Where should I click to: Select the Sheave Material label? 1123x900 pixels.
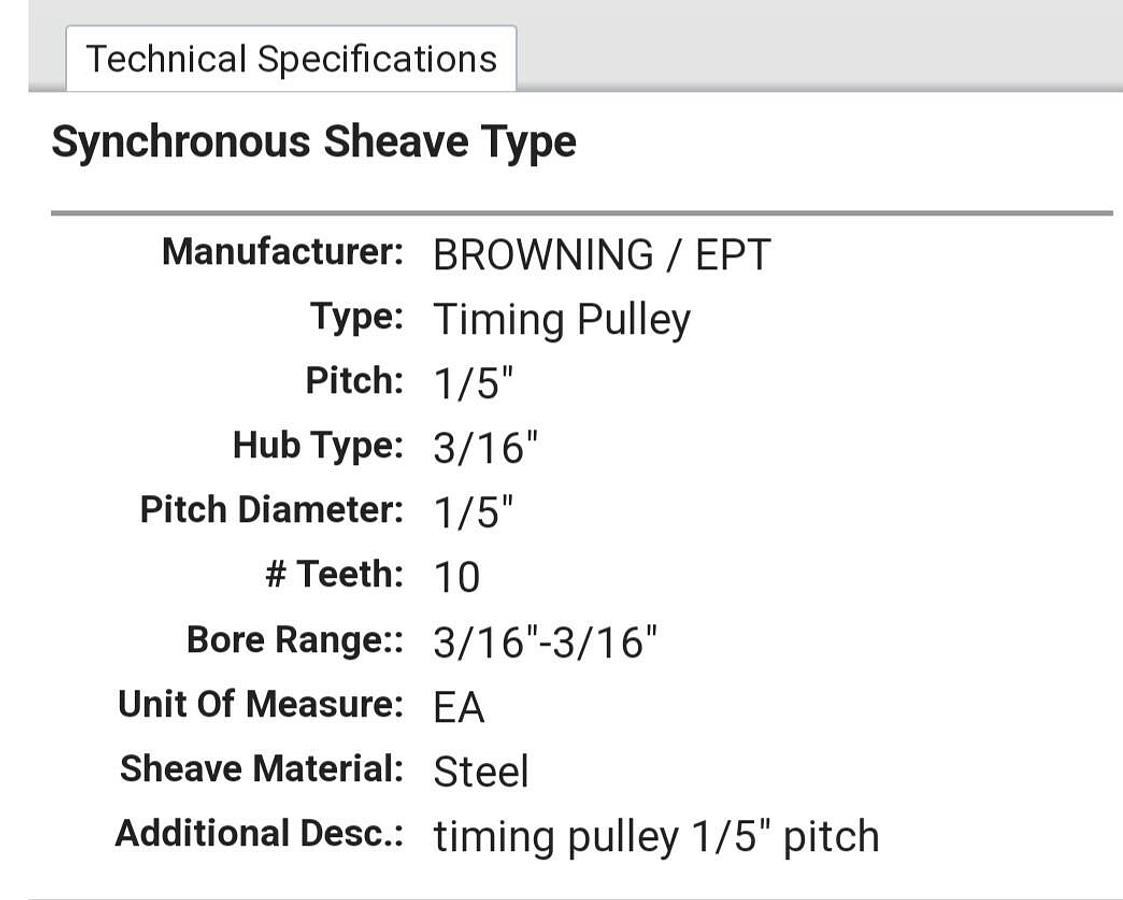262,769
